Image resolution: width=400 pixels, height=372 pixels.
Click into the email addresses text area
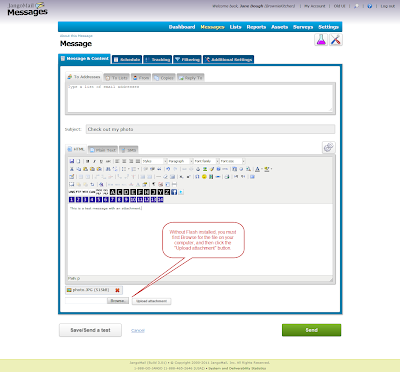(x=200, y=98)
